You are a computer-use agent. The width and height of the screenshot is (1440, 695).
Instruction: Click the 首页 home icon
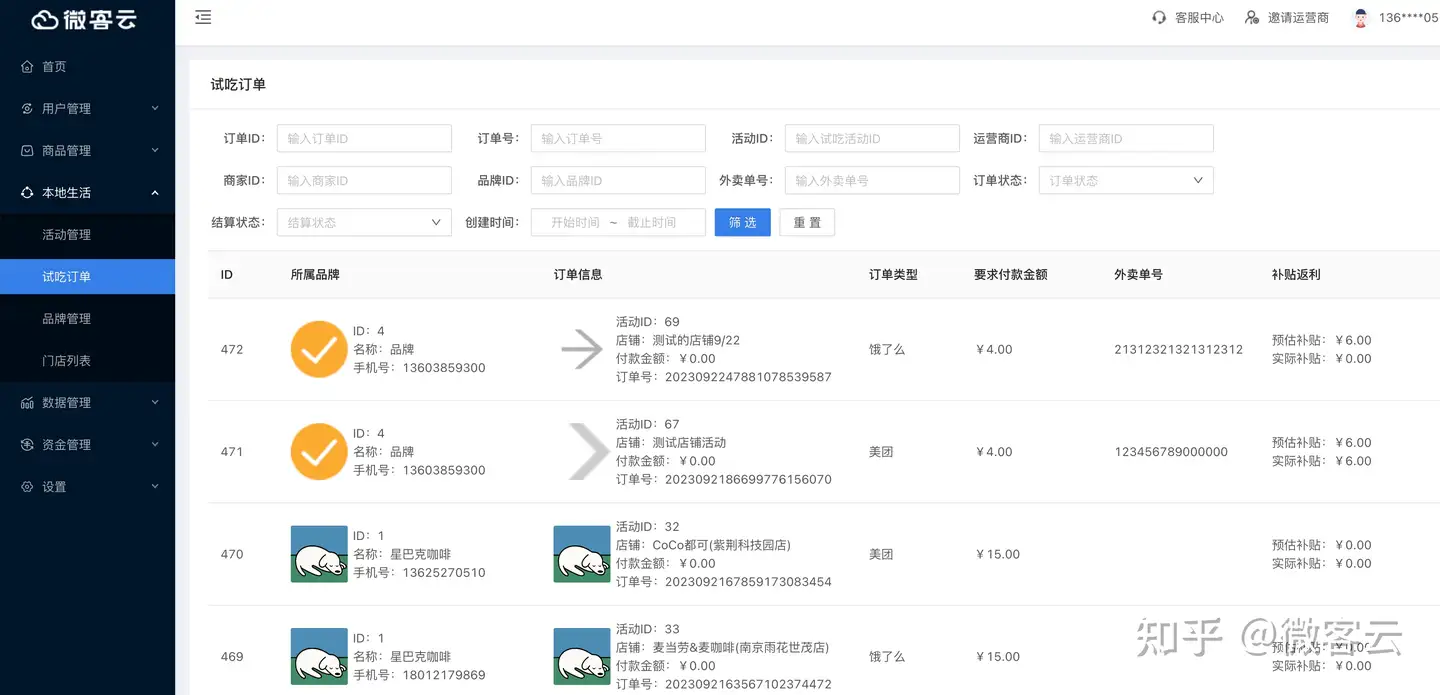[x=27, y=67]
